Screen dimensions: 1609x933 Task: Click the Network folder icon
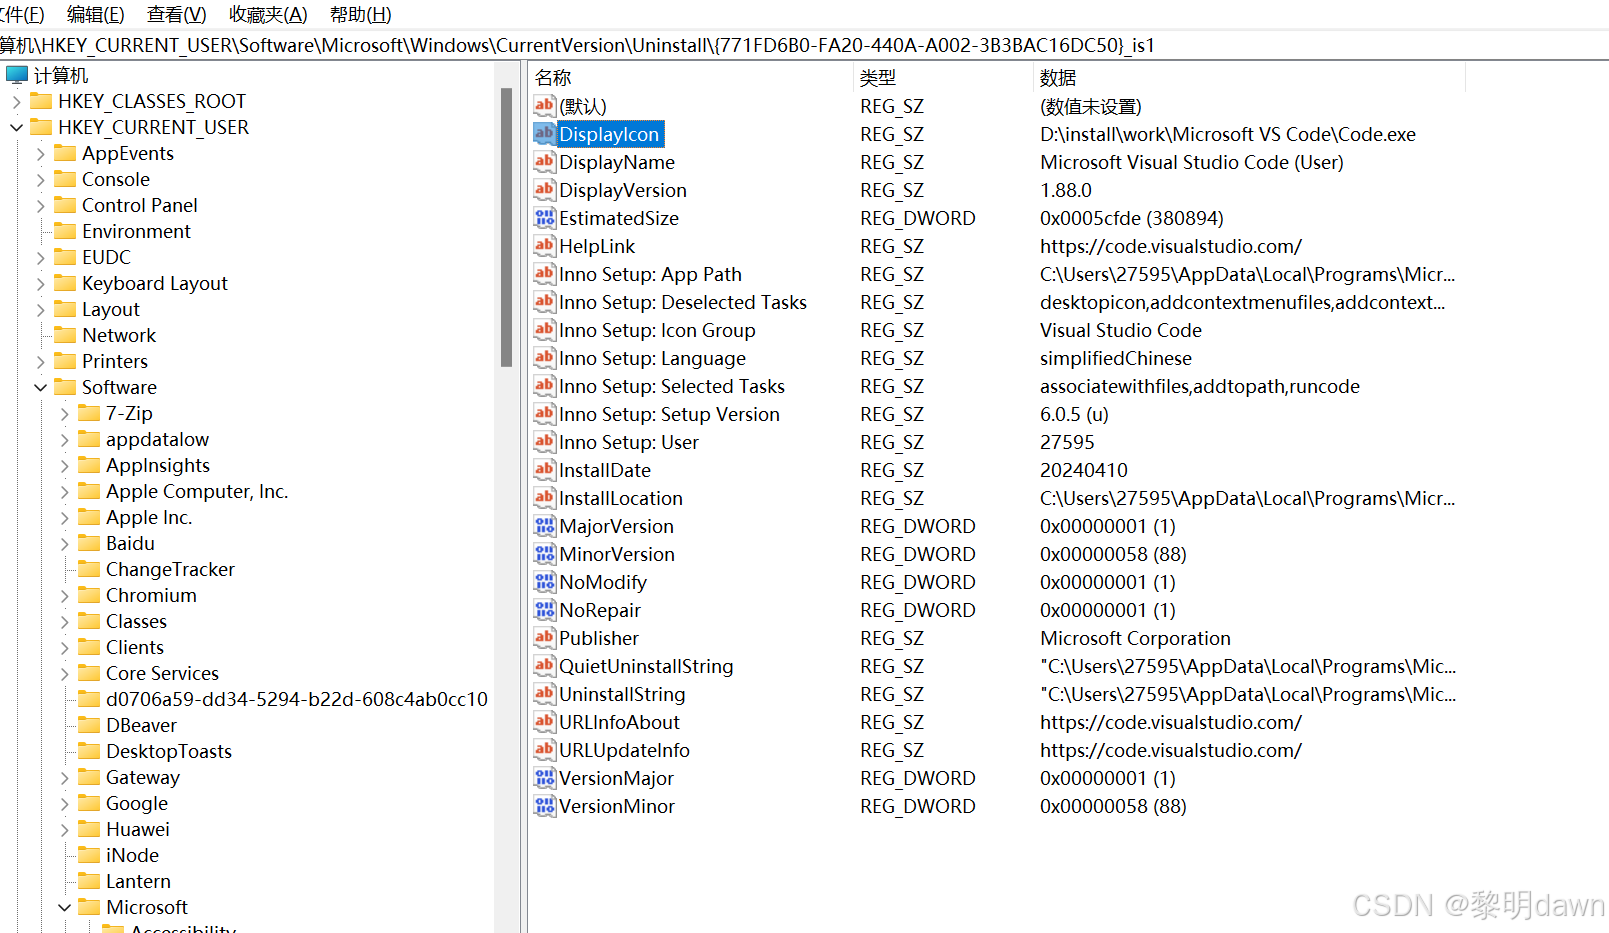(x=65, y=335)
